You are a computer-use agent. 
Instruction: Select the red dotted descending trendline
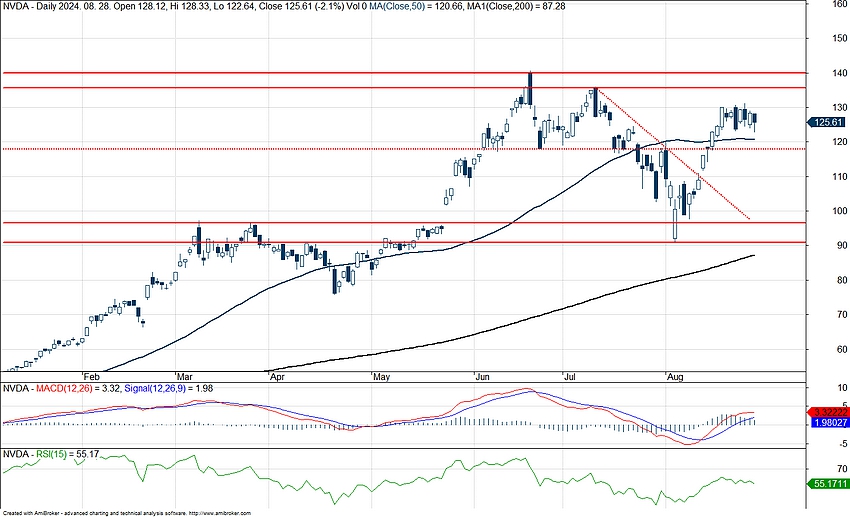673,153
